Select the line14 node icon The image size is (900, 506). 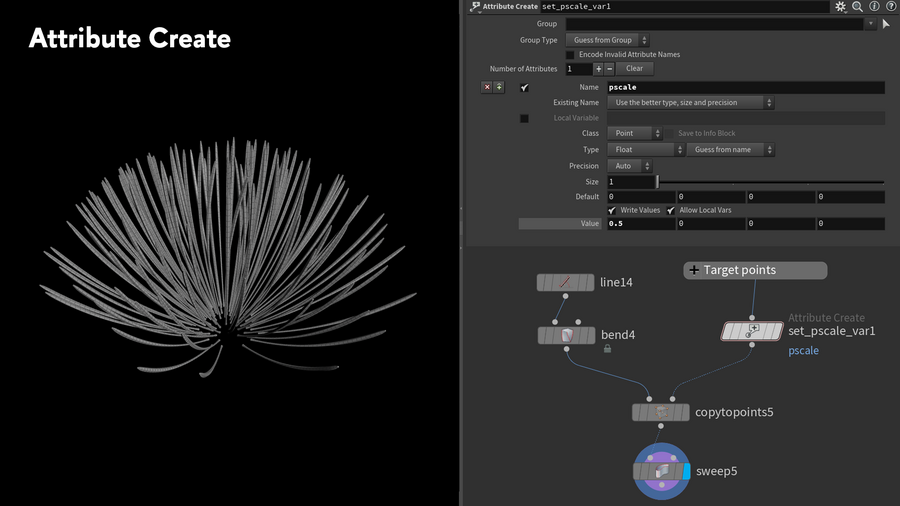click(565, 283)
